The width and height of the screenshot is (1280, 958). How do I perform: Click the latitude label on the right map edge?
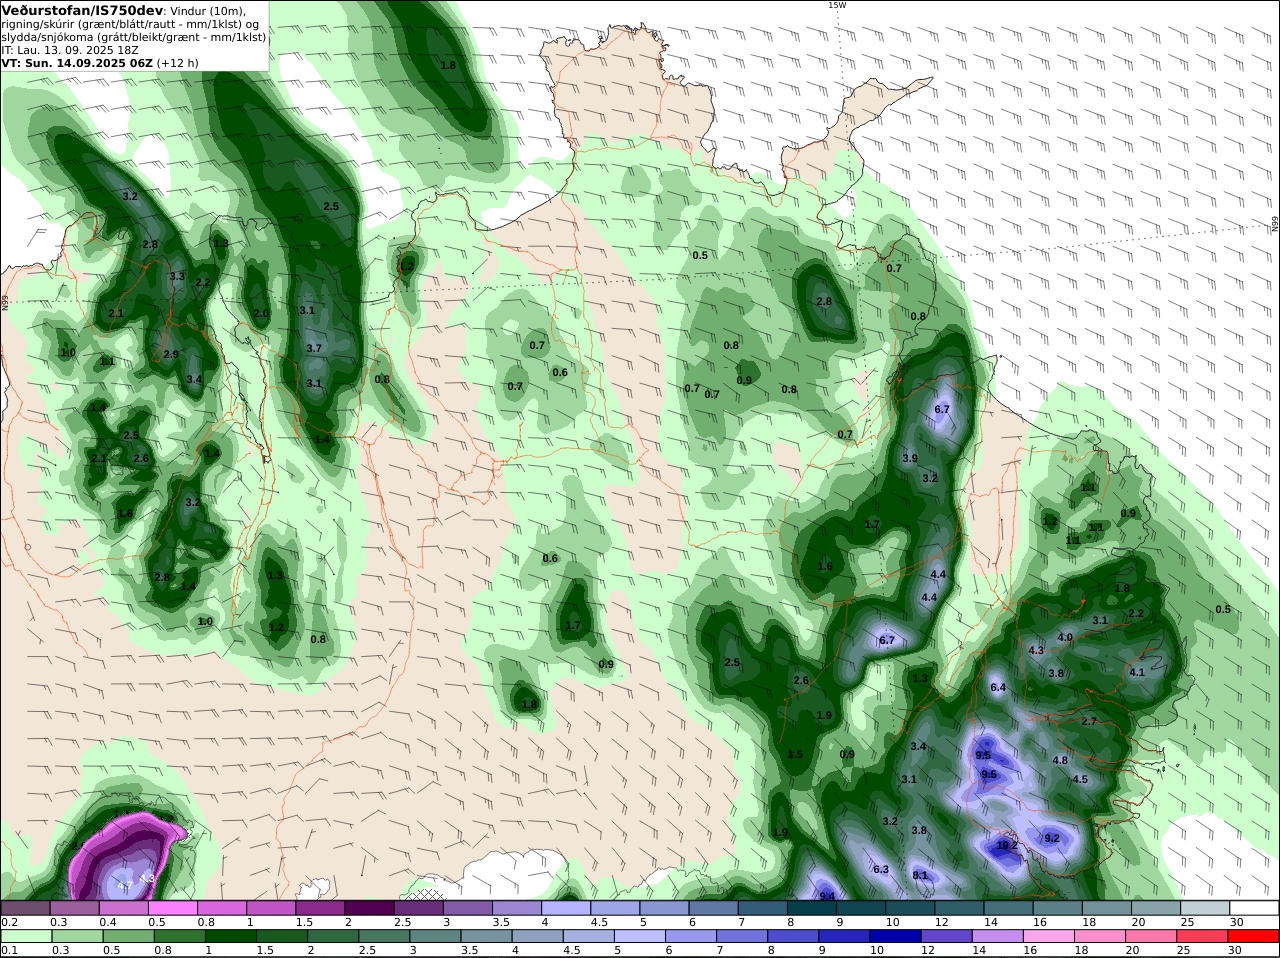[x=1275, y=224]
